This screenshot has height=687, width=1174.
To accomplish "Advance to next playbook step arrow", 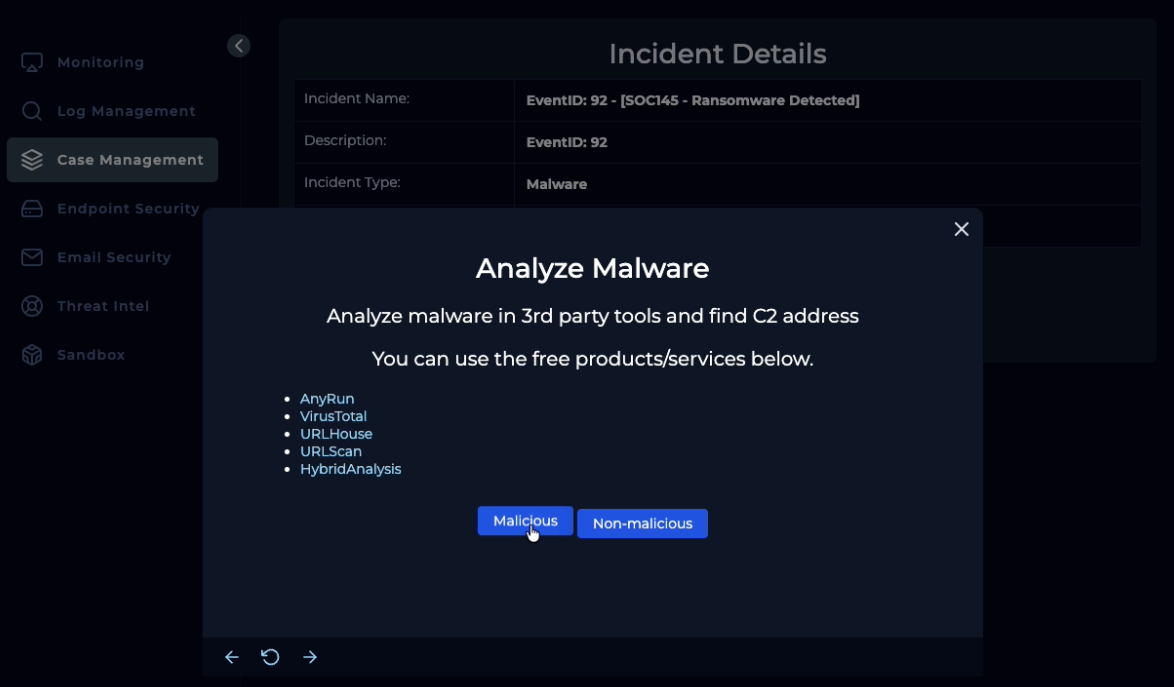I will pyautogui.click(x=310, y=657).
